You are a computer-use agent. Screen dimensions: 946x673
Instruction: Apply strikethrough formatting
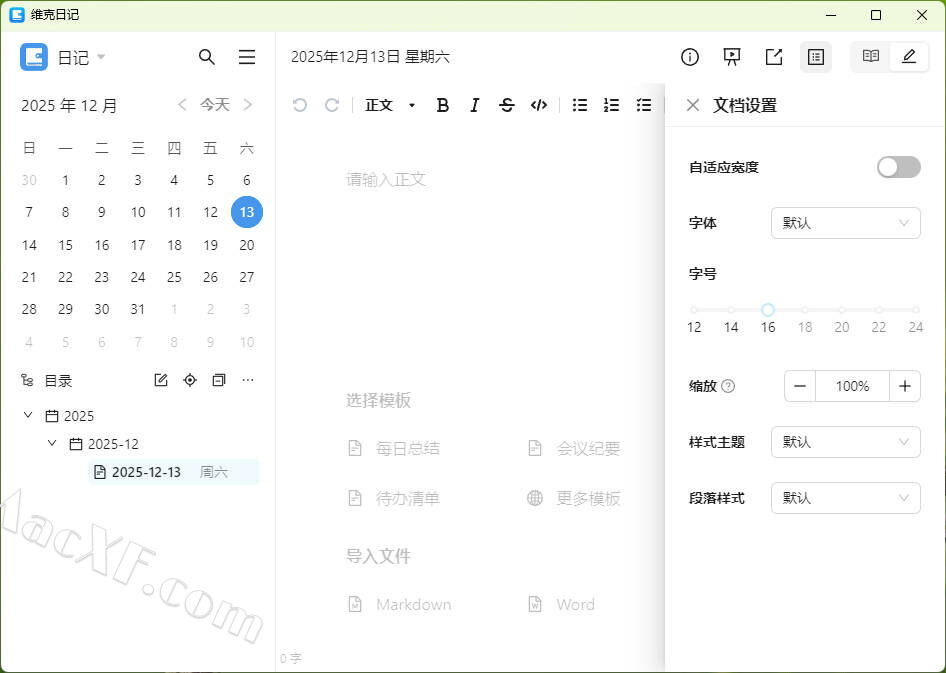click(507, 105)
